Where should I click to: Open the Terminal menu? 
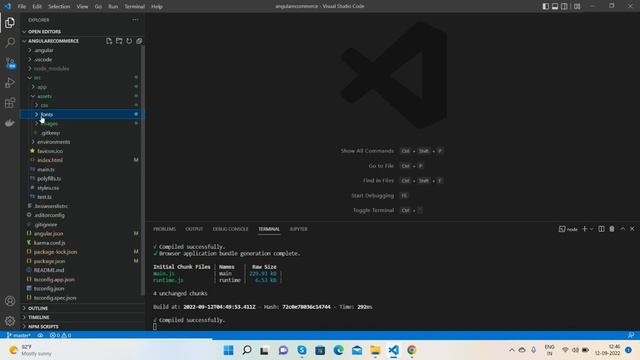(x=134, y=6)
